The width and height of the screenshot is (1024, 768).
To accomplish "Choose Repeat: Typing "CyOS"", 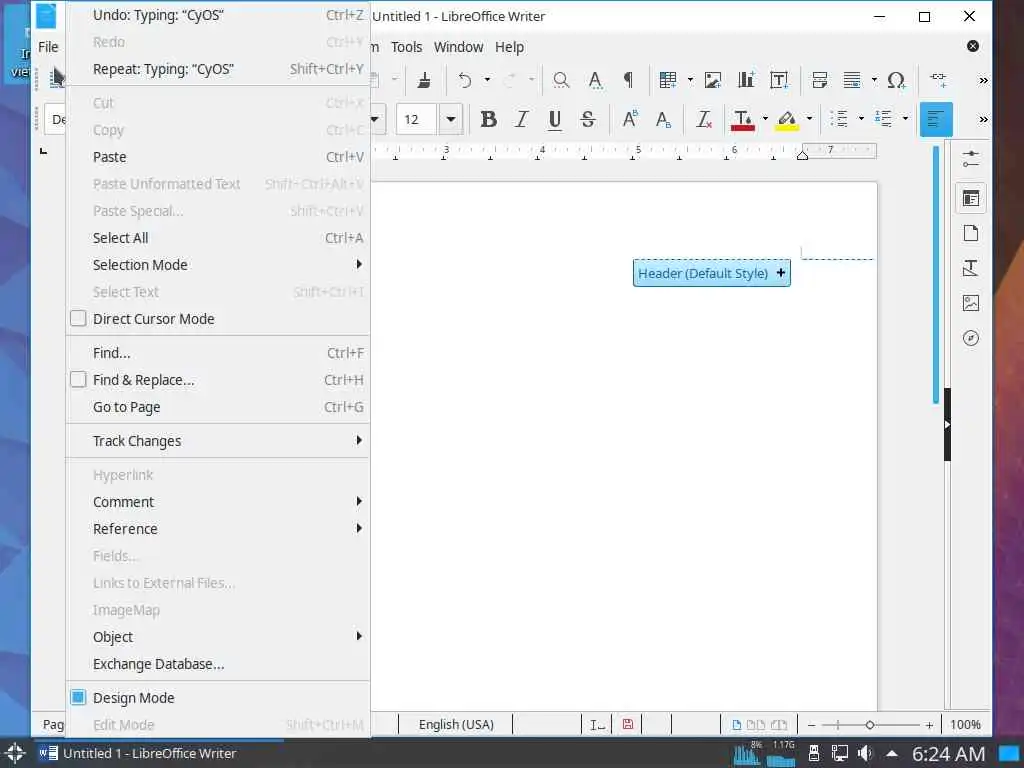I will coord(218,69).
